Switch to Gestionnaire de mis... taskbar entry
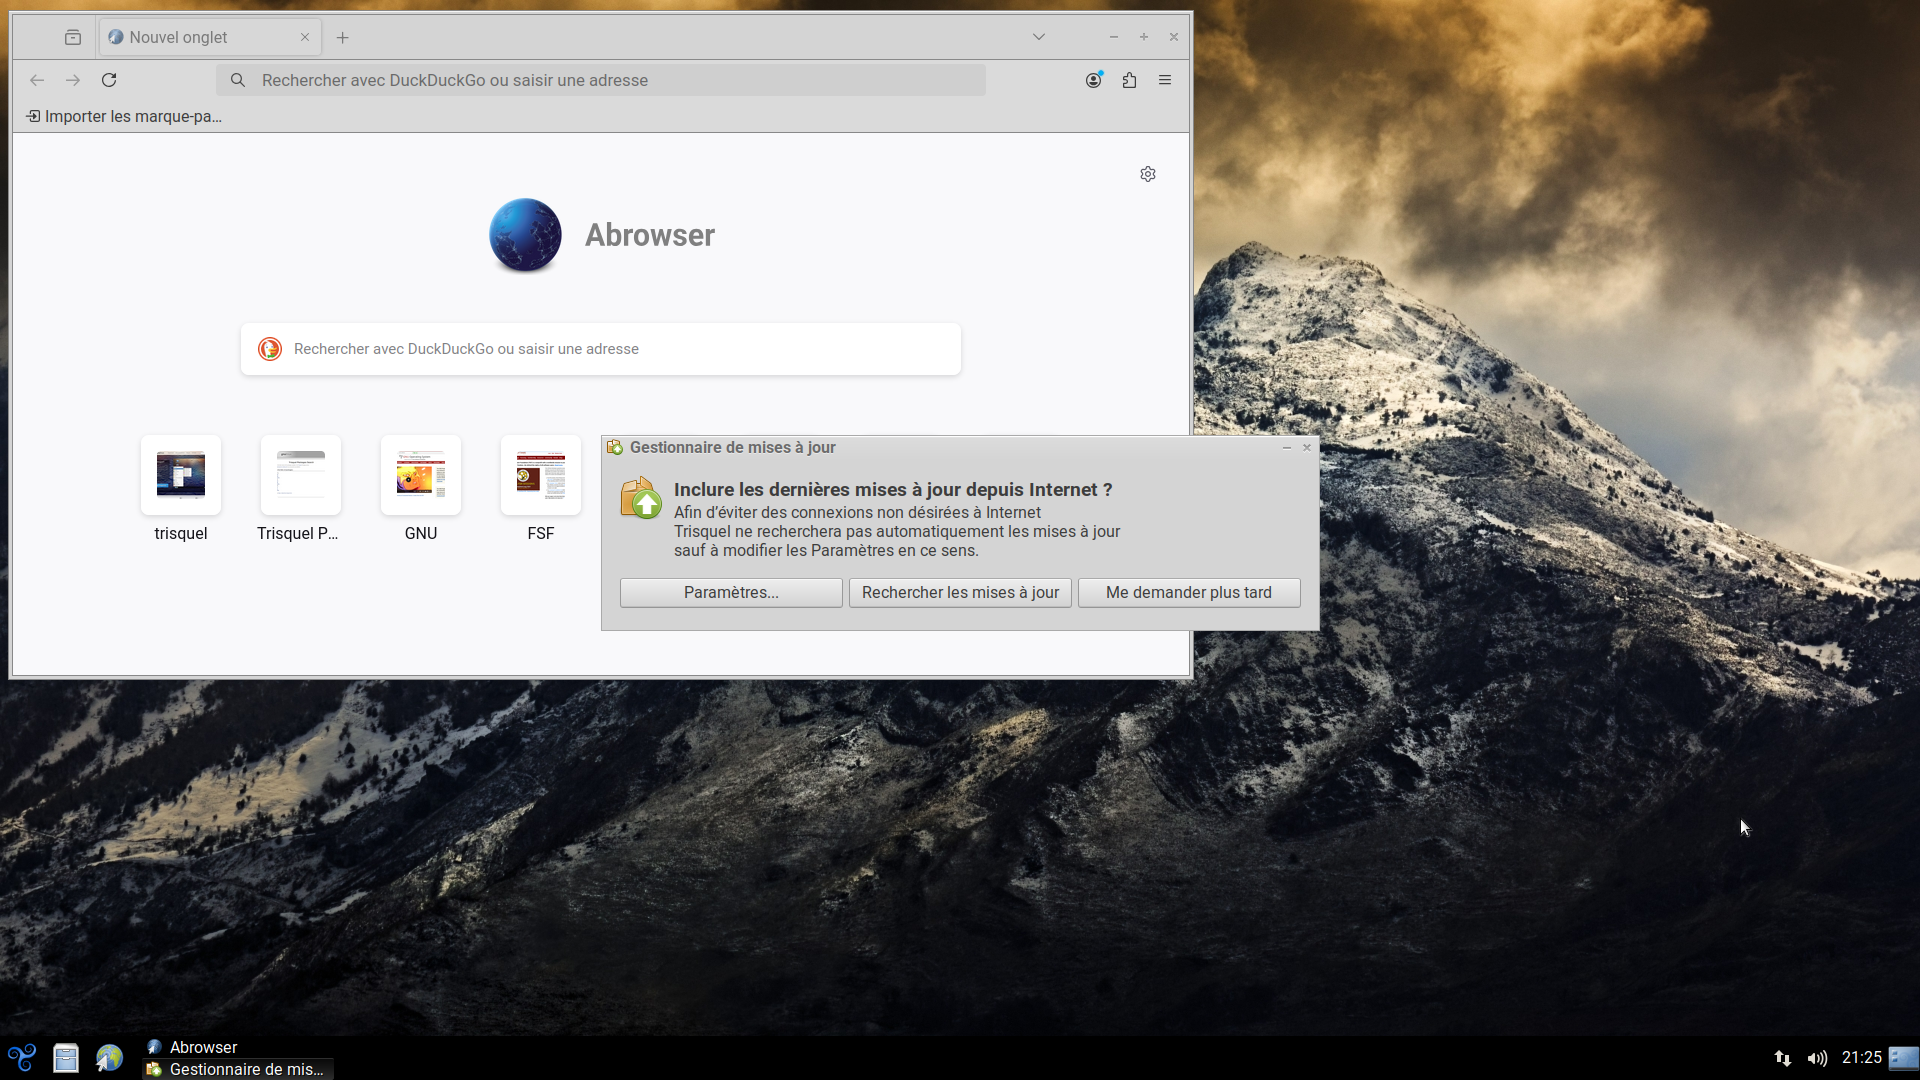The height and width of the screenshot is (1080, 1920). (x=238, y=1069)
